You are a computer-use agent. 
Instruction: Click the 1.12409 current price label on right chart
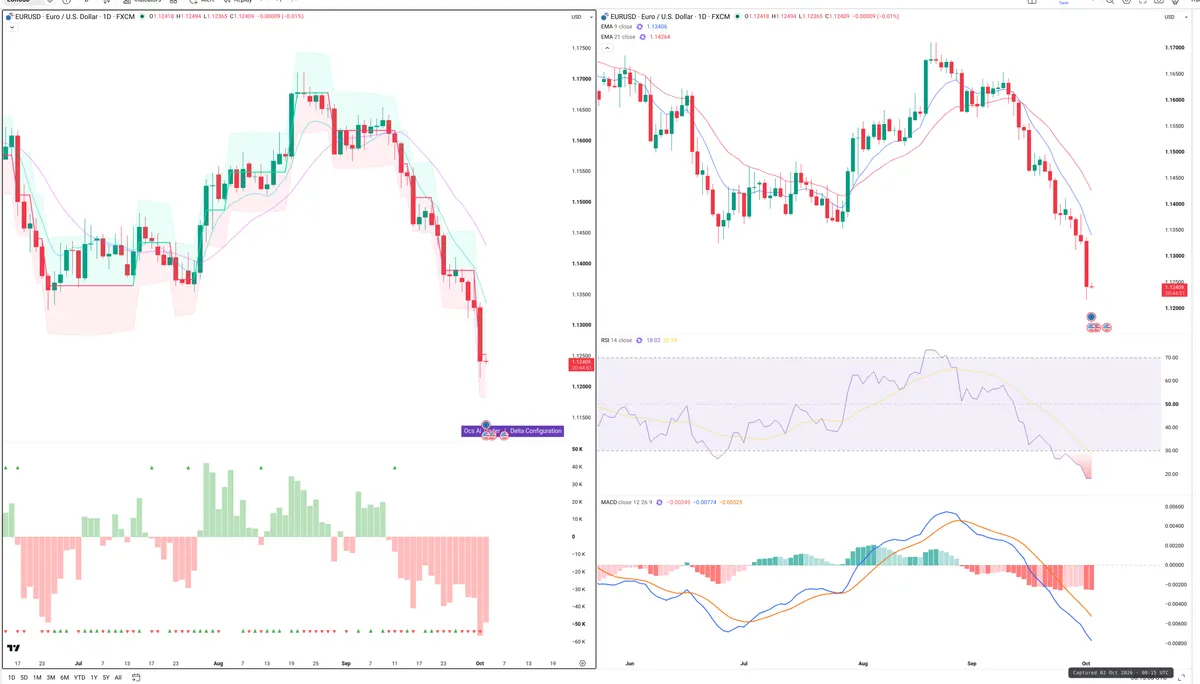click(1174, 289)
